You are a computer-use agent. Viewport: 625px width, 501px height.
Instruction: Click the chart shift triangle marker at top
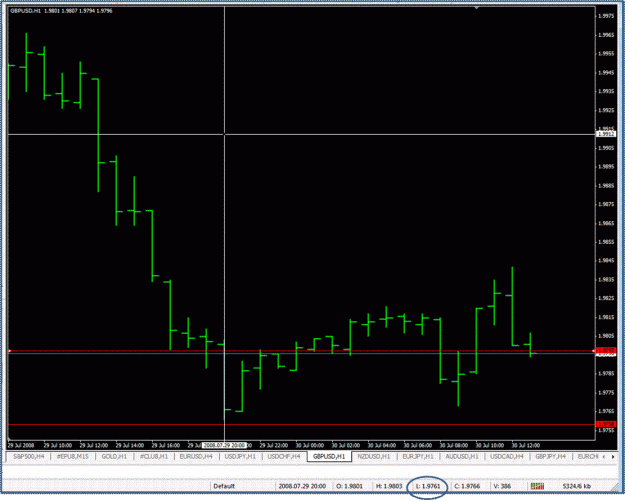476,8
